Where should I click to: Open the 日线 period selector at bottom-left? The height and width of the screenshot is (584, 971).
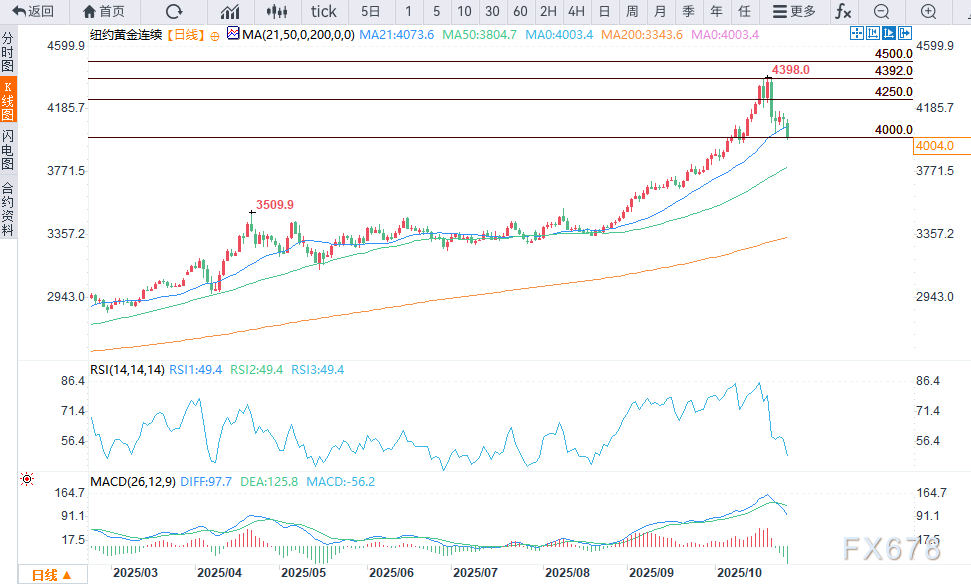50,575
